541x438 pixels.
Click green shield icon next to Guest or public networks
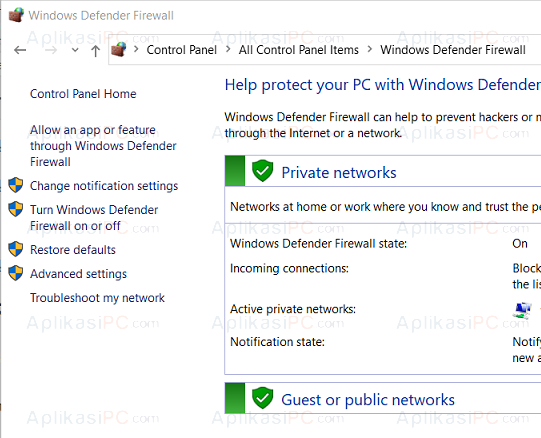[263, 398]
